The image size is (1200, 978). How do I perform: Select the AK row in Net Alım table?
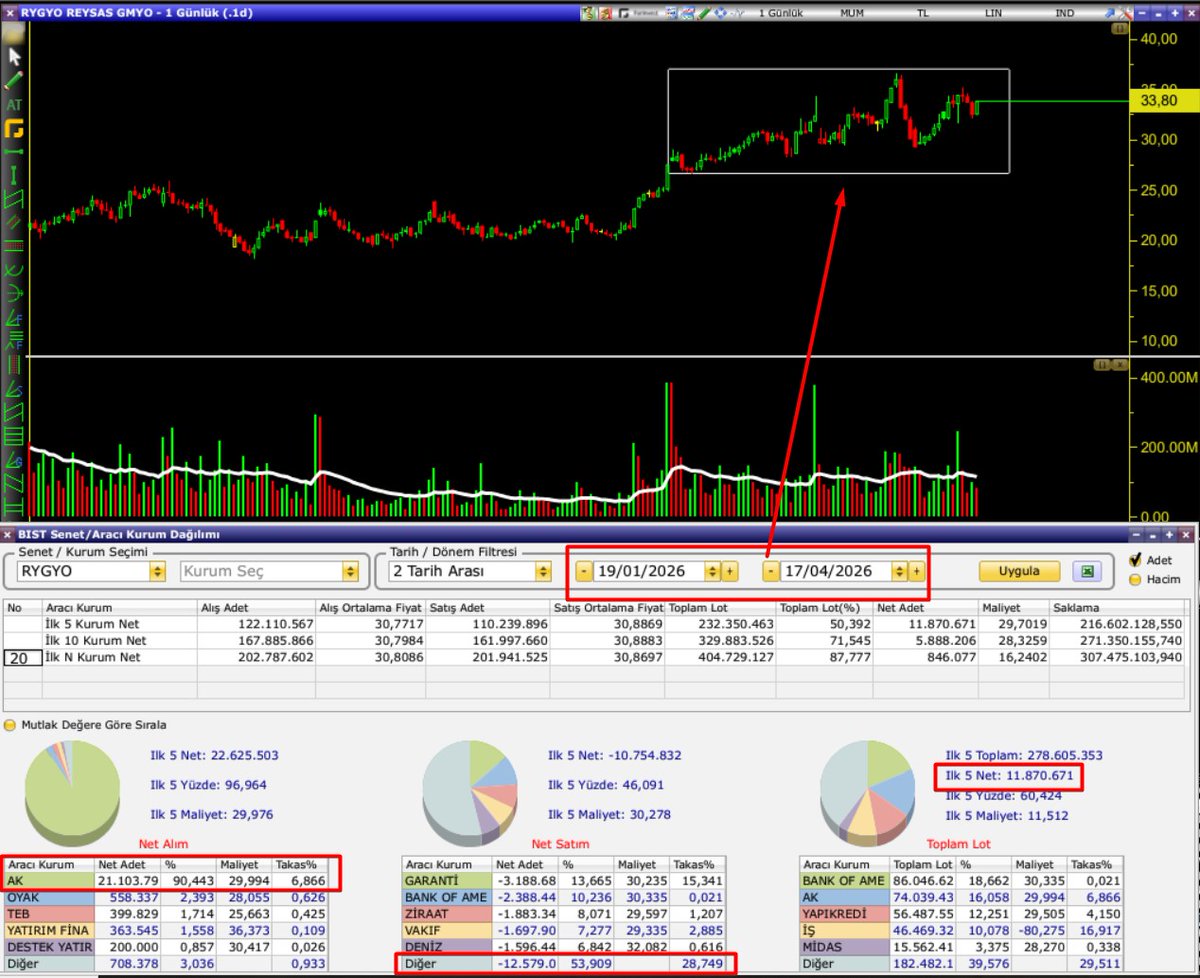click(166, 881)
